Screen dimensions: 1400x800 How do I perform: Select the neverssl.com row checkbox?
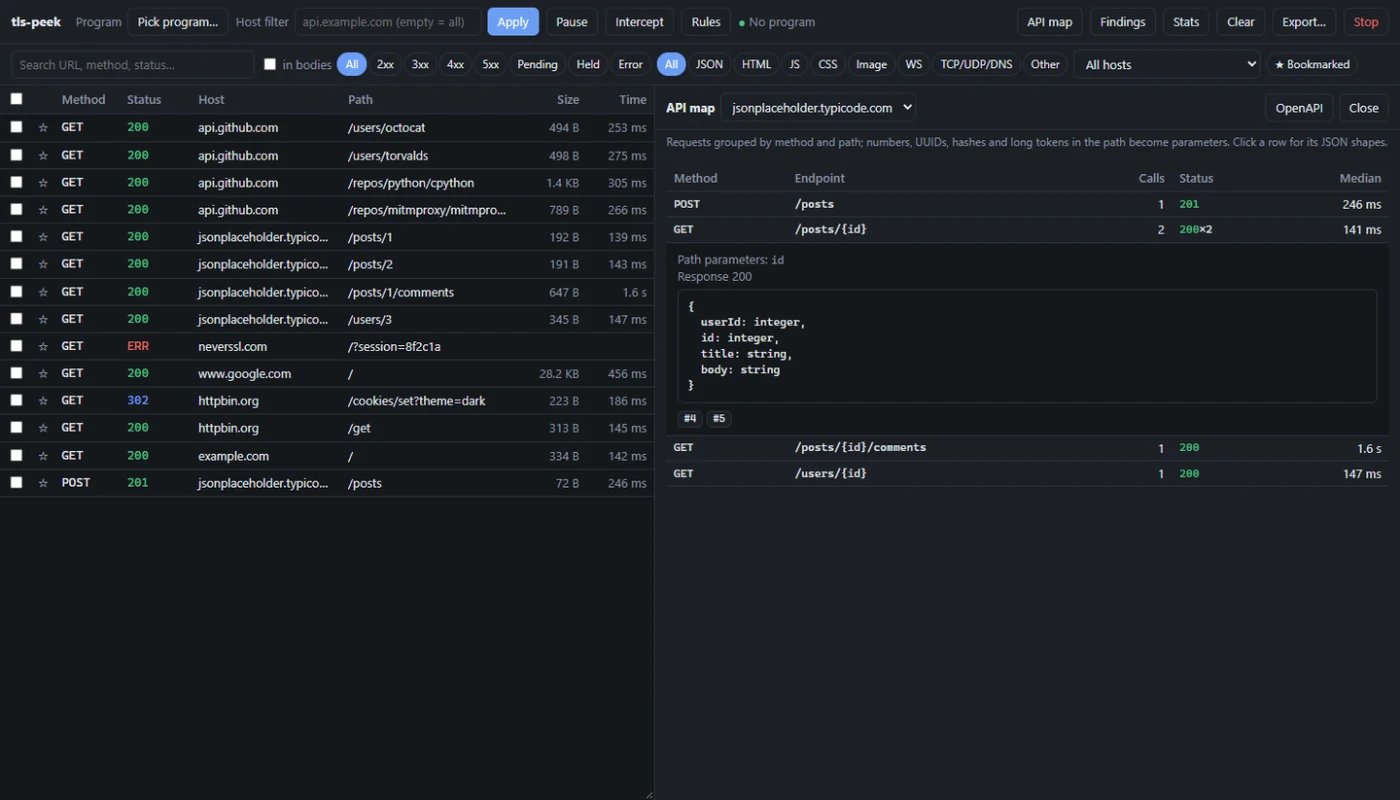tap(16, 345)
